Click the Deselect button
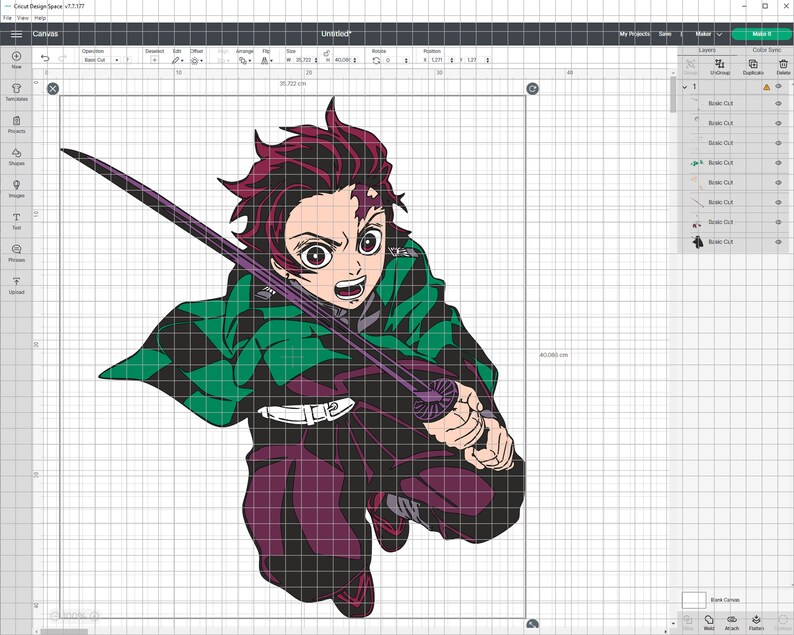This screenshot has height=635, width=794. coord(154,60)
